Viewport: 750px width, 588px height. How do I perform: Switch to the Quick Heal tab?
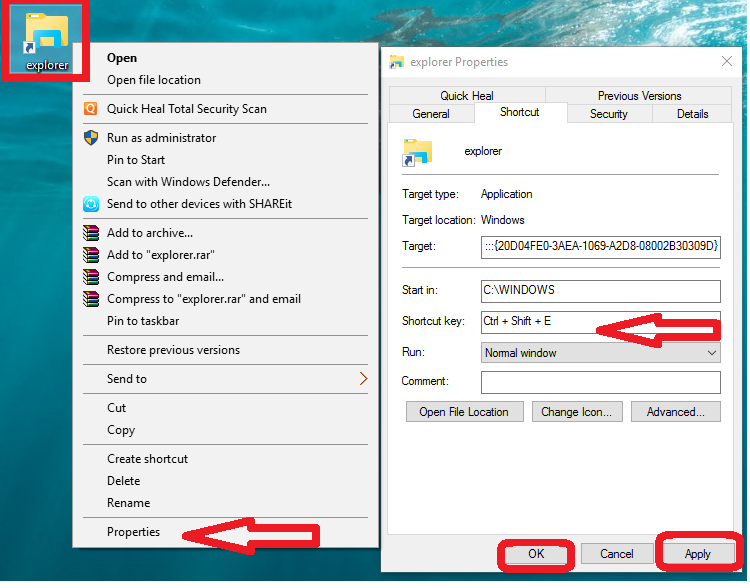tap(467, 96)
